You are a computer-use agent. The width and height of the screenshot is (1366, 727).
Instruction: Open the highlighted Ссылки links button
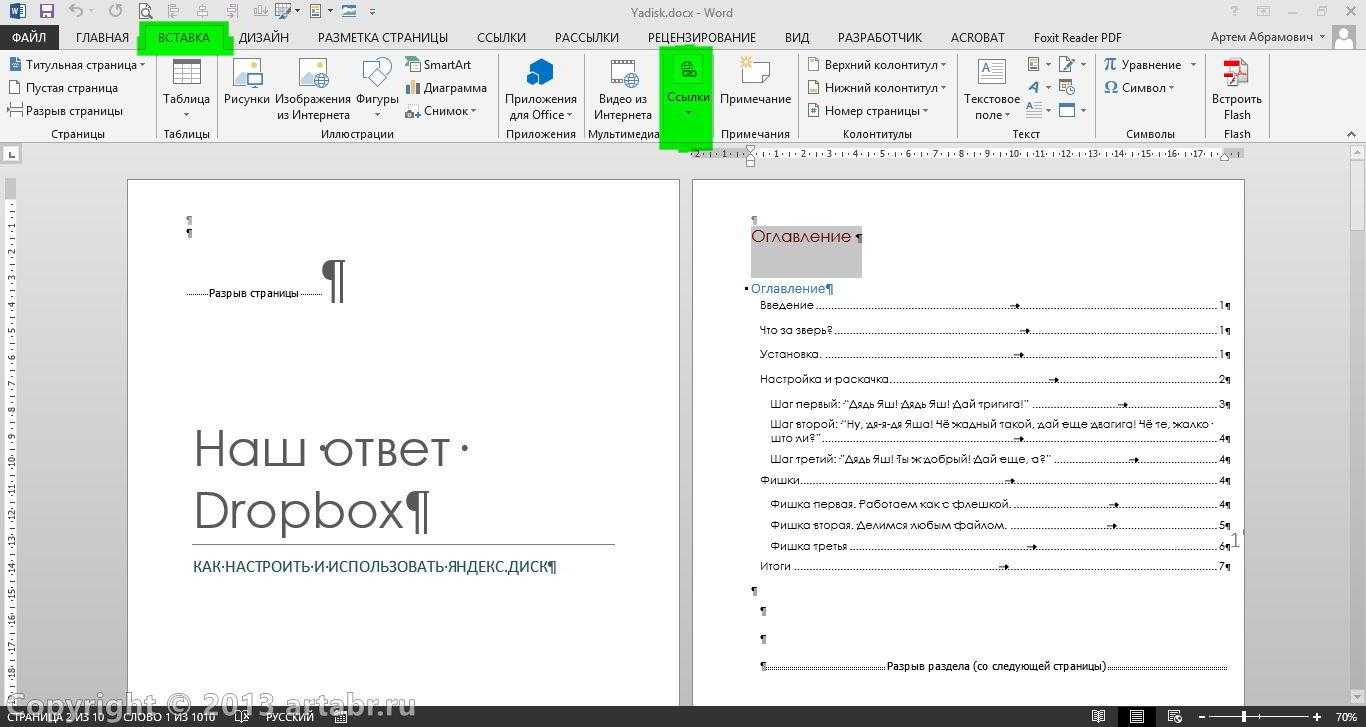coord(688,89)
